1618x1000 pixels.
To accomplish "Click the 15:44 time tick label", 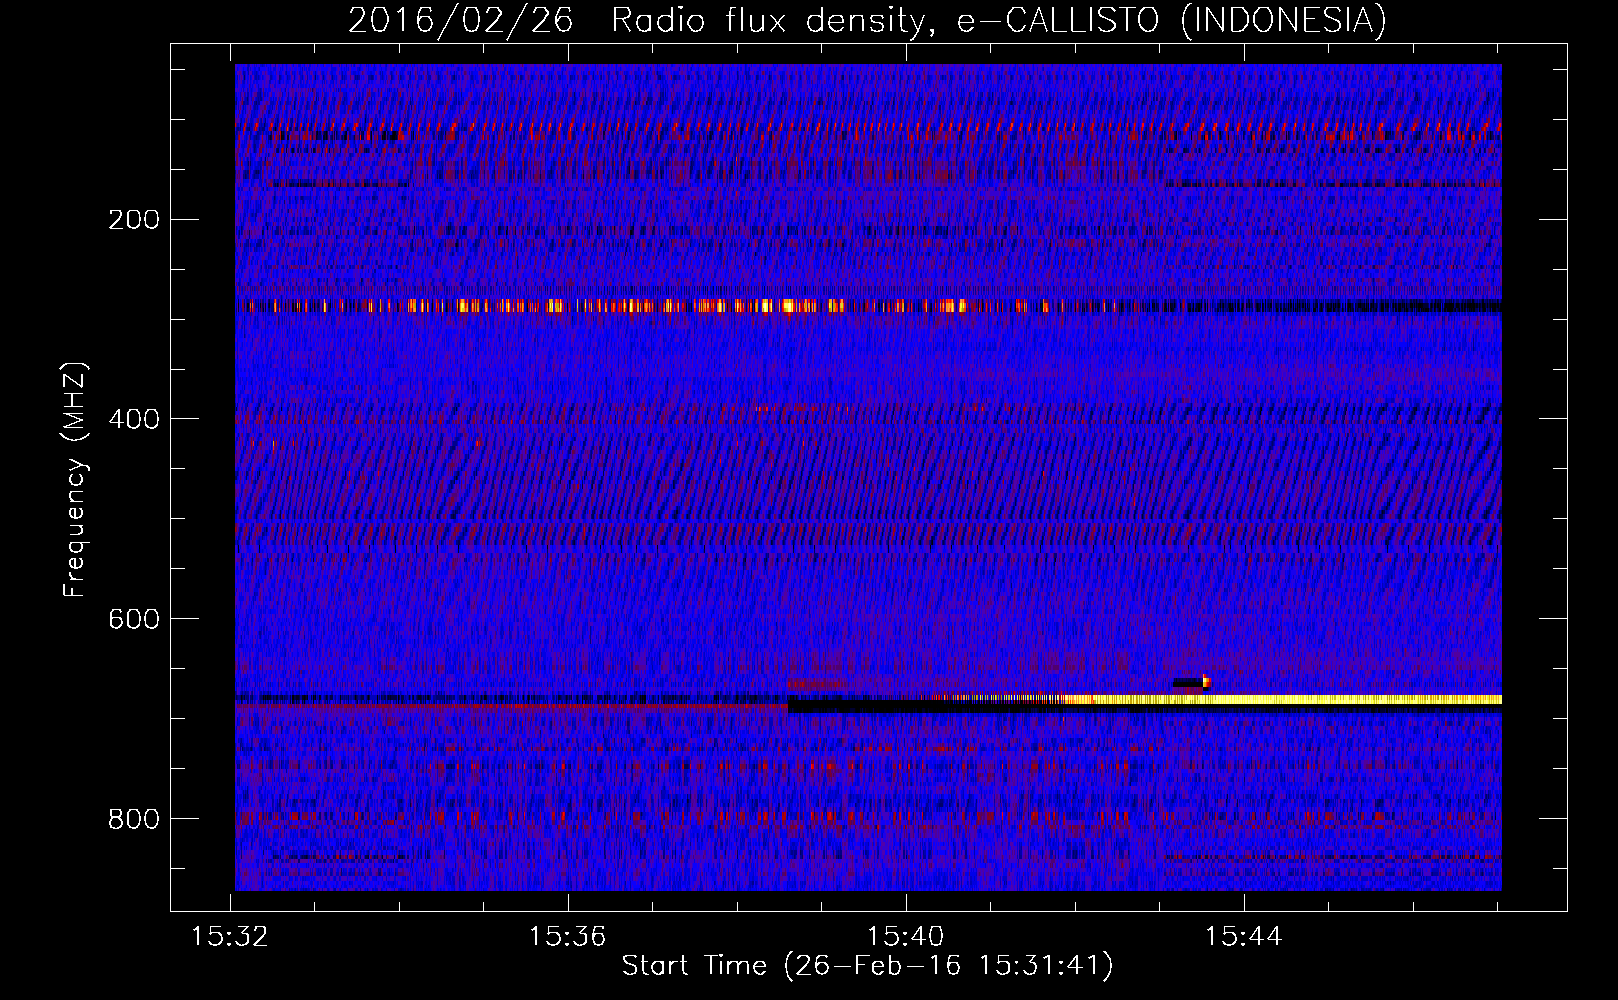I will click(x=1243, y=937).
